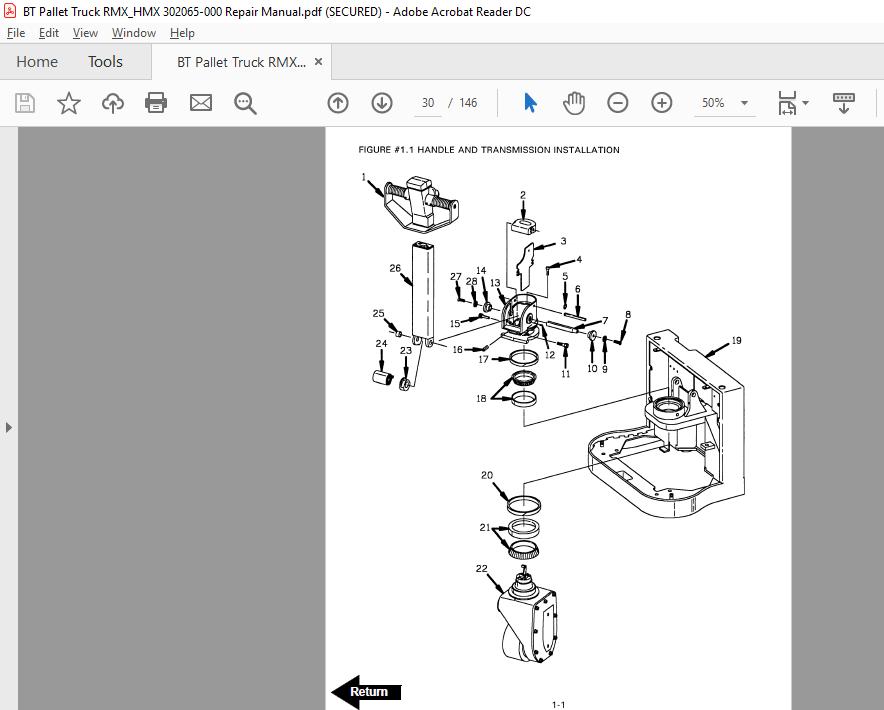Activate the selection arrow tool
The height and width of the screenshot is (710, 884).
[530, 103]
